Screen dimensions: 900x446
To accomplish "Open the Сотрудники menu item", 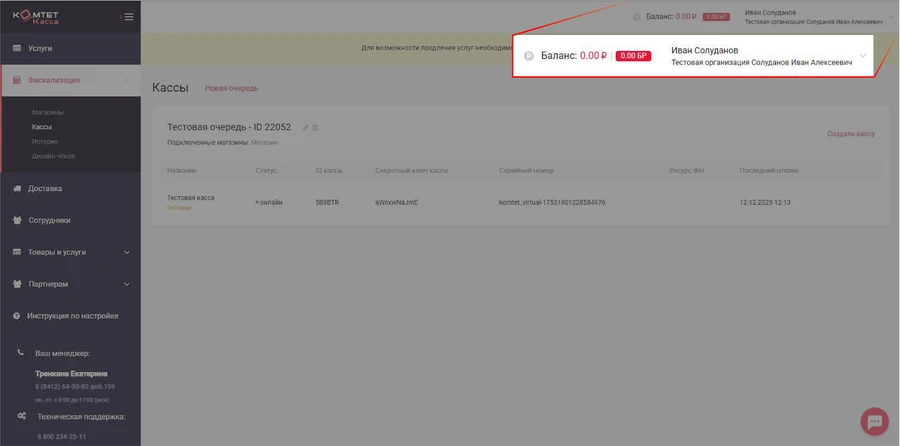I will pos(49,220).
